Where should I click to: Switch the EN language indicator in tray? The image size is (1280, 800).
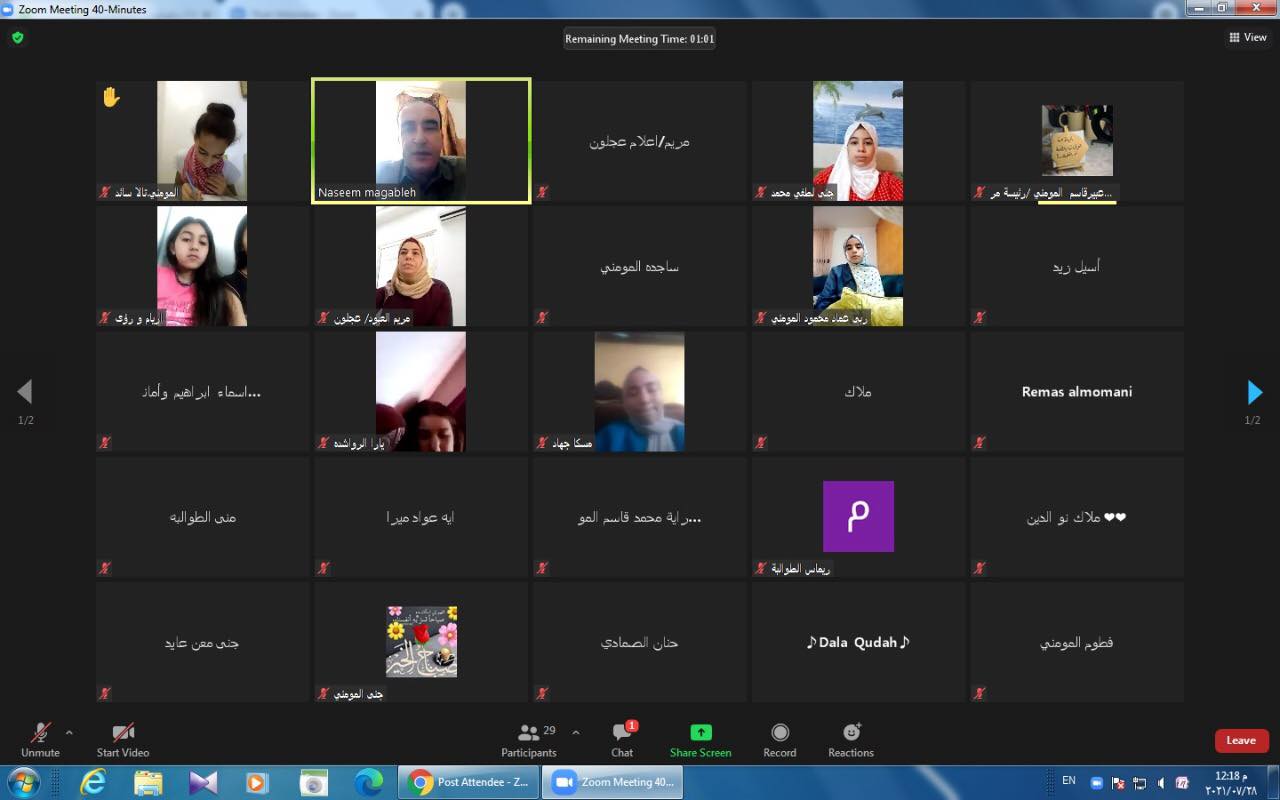[x=1068, y=780]
